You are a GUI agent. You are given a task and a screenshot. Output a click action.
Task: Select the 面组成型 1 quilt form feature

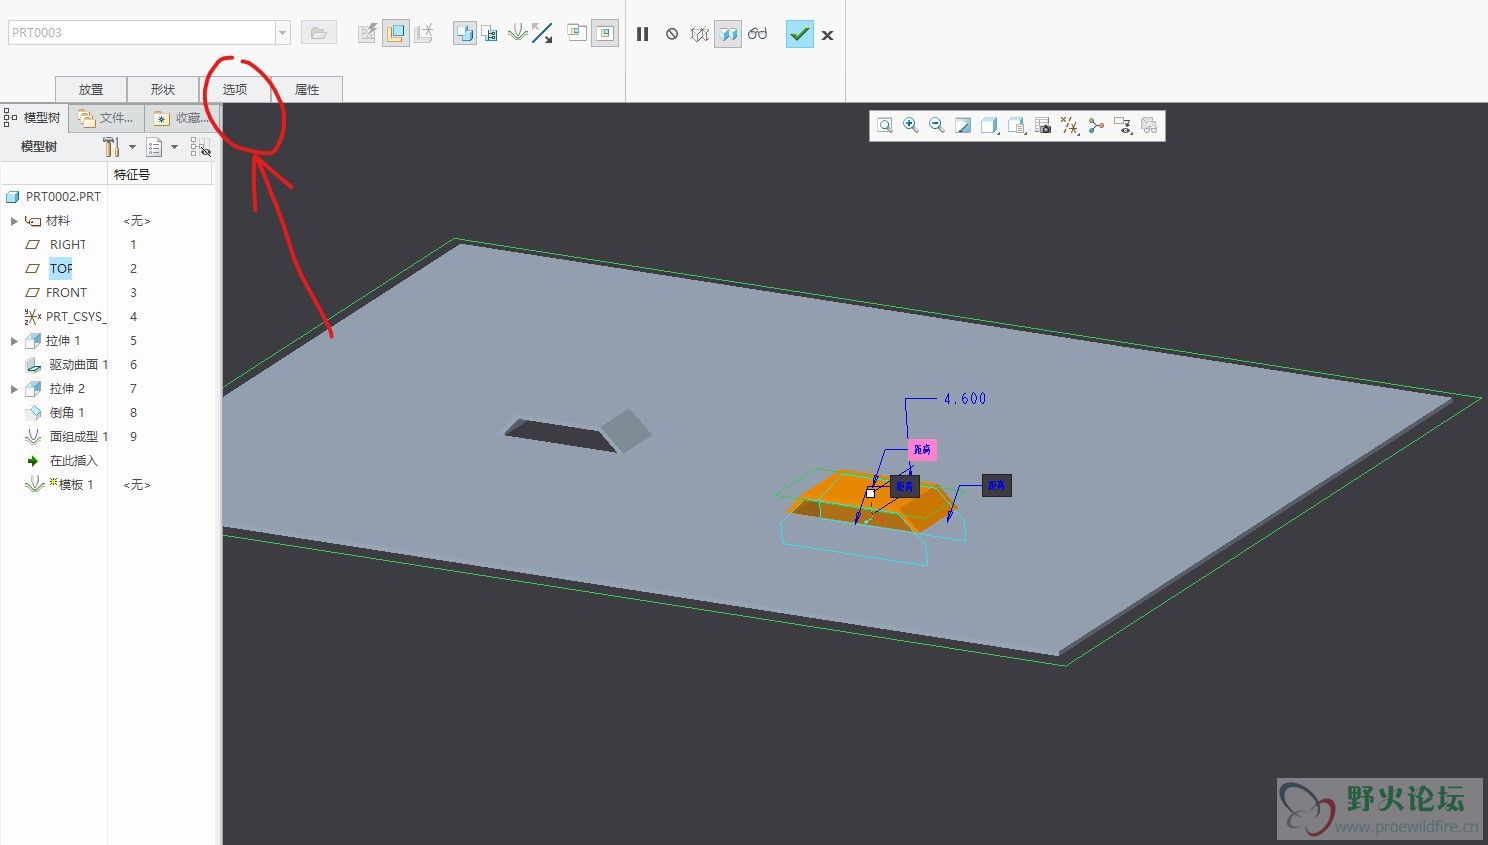[79, 437]
